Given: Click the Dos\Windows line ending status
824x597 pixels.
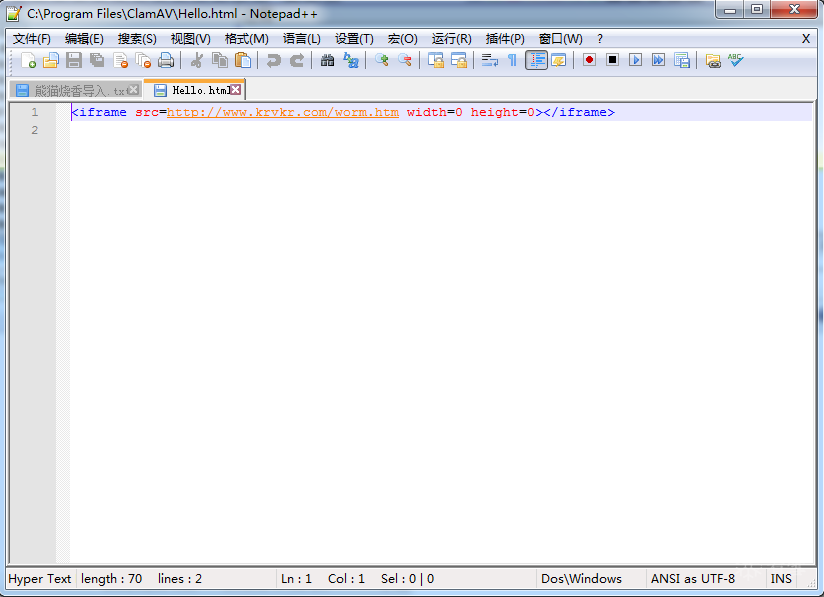Looking at the screenshot, I should [x=581, y=579].
